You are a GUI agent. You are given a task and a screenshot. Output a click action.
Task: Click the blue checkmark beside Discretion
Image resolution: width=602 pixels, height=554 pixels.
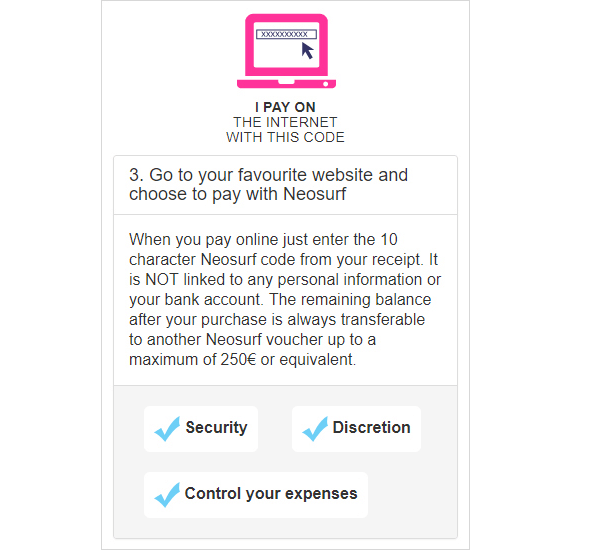coord(315,428)
